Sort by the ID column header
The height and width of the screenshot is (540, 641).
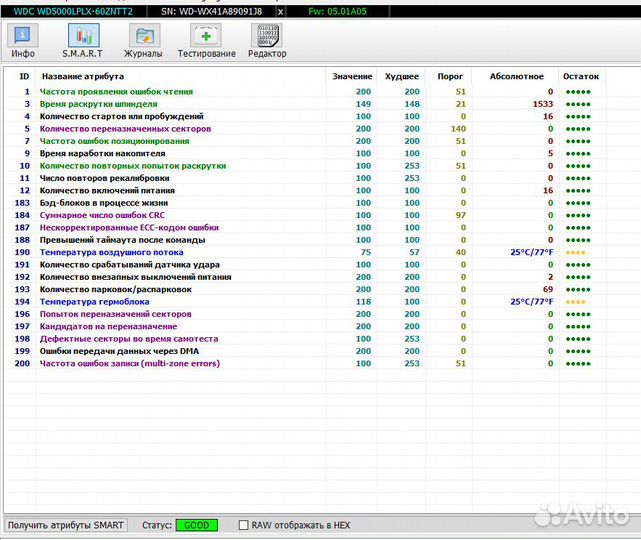(x=24, y=76)
